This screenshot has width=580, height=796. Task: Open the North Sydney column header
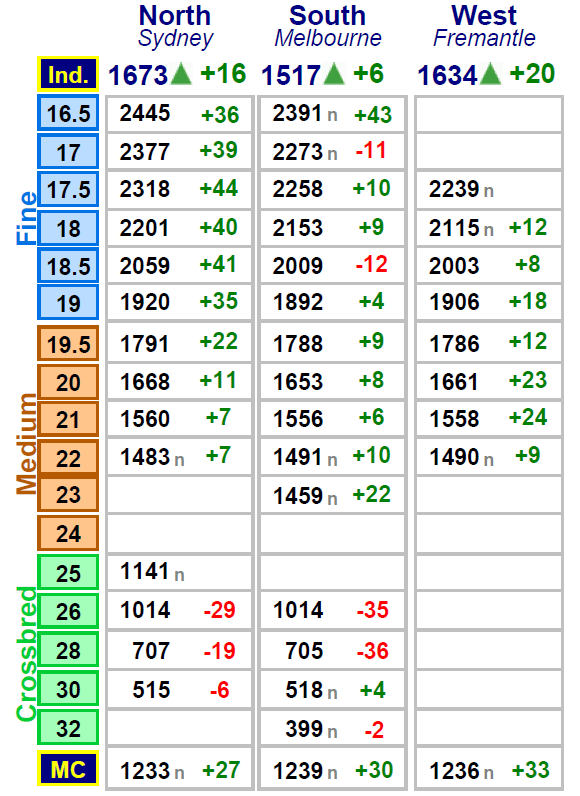click(176, 26)
